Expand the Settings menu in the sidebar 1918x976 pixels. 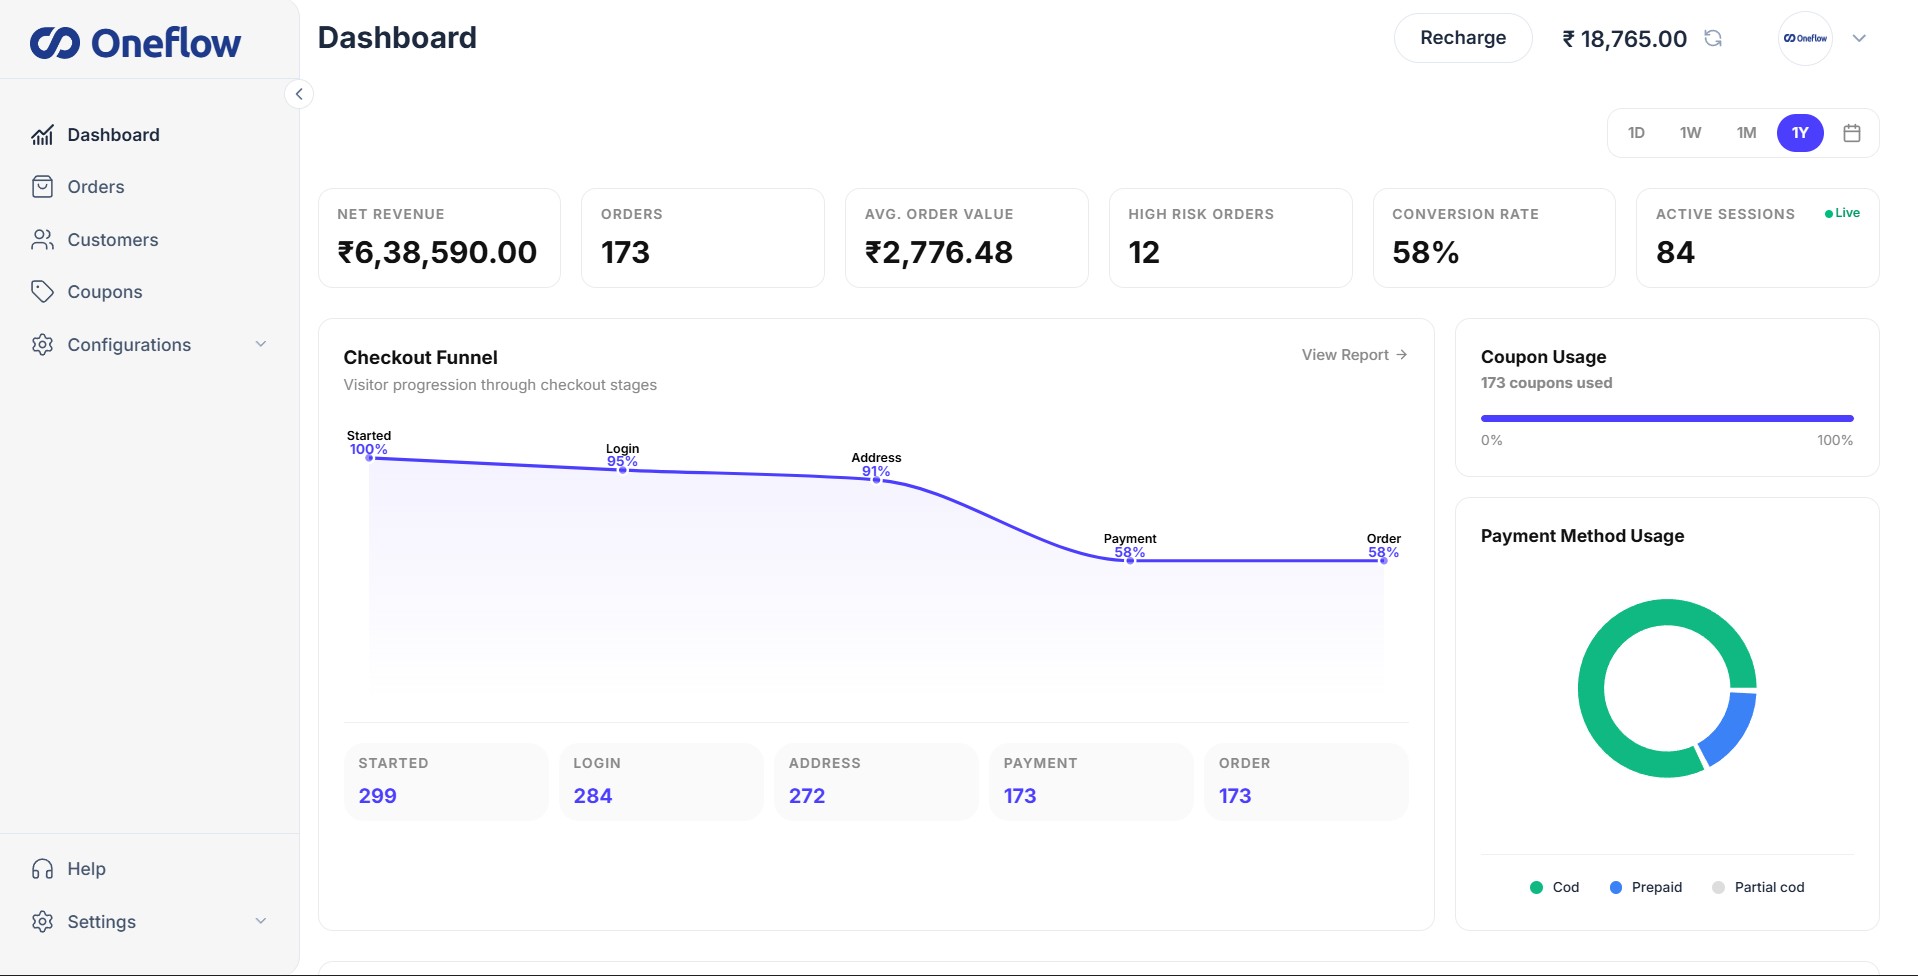coord(261,921)
